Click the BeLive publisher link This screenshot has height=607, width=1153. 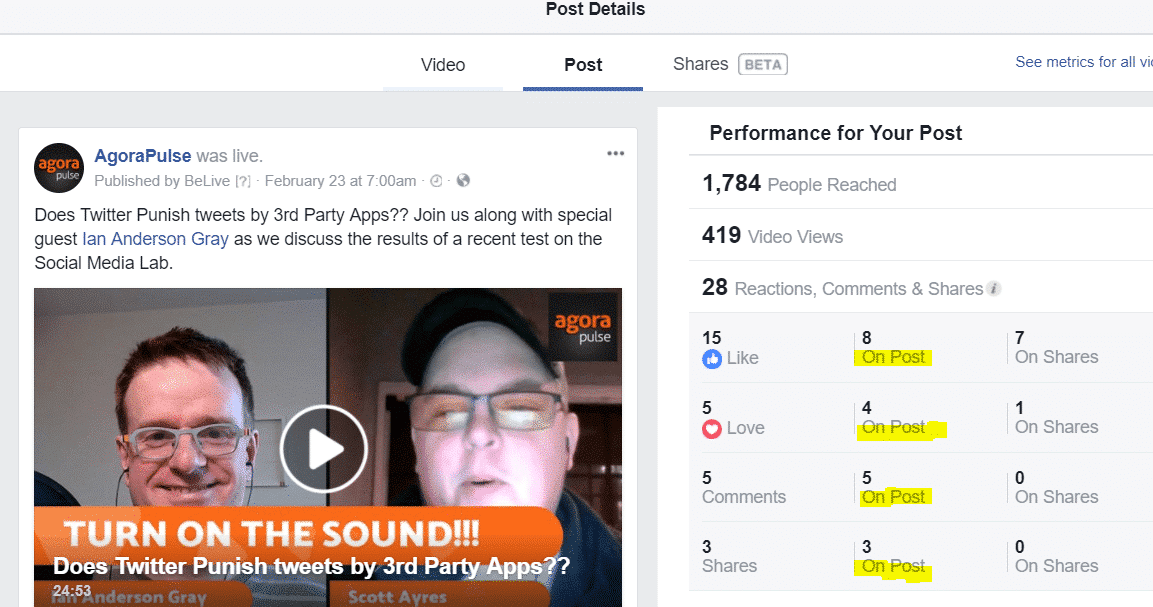pyautogui.click(x=207, y=181)
